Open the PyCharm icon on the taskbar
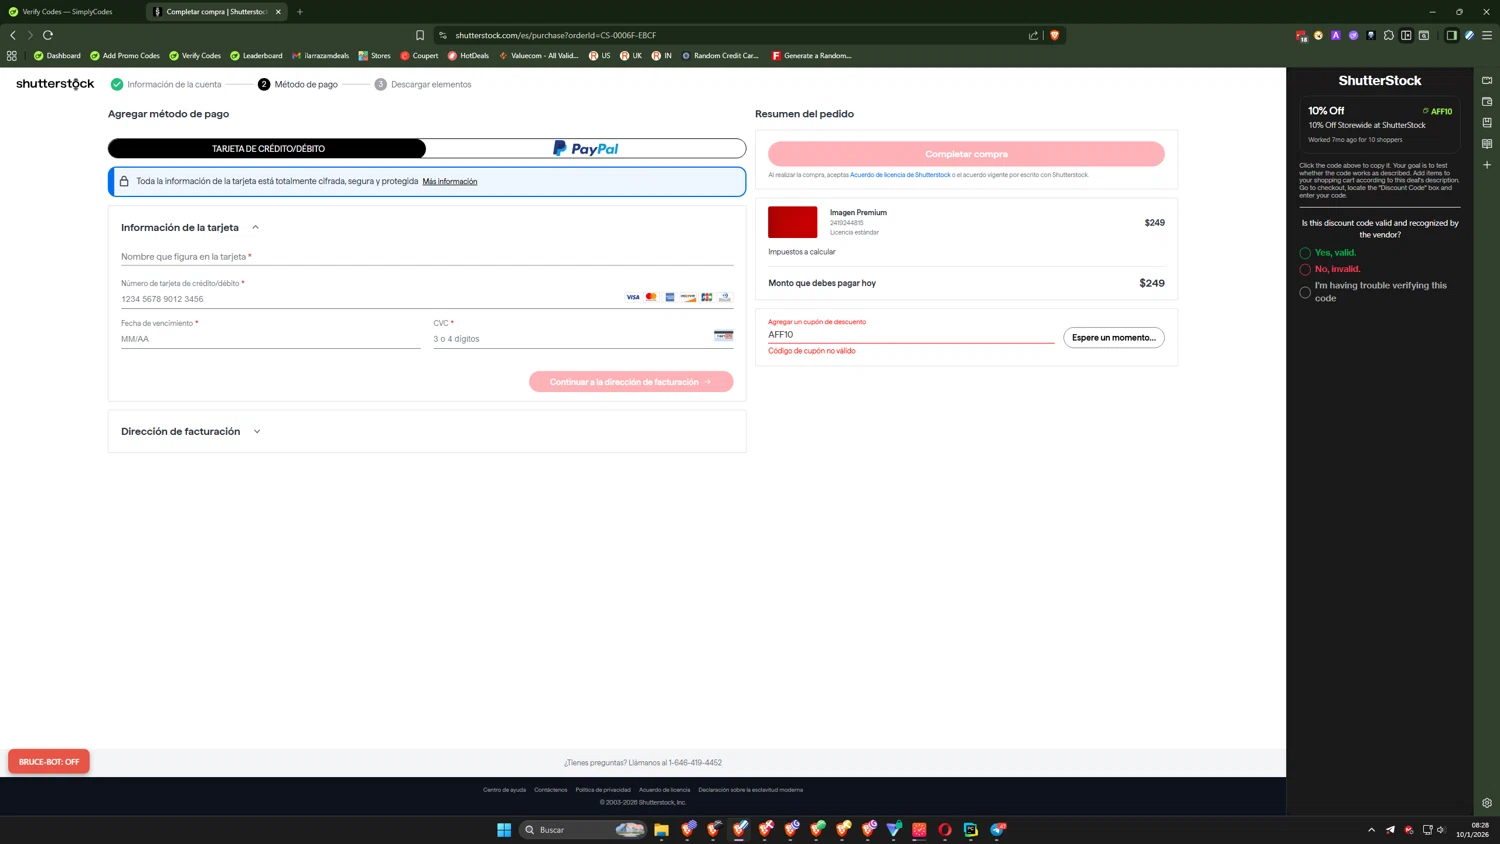Viewport: 1500px width, 844px height. pyautogui.click(x=971, y=830)
